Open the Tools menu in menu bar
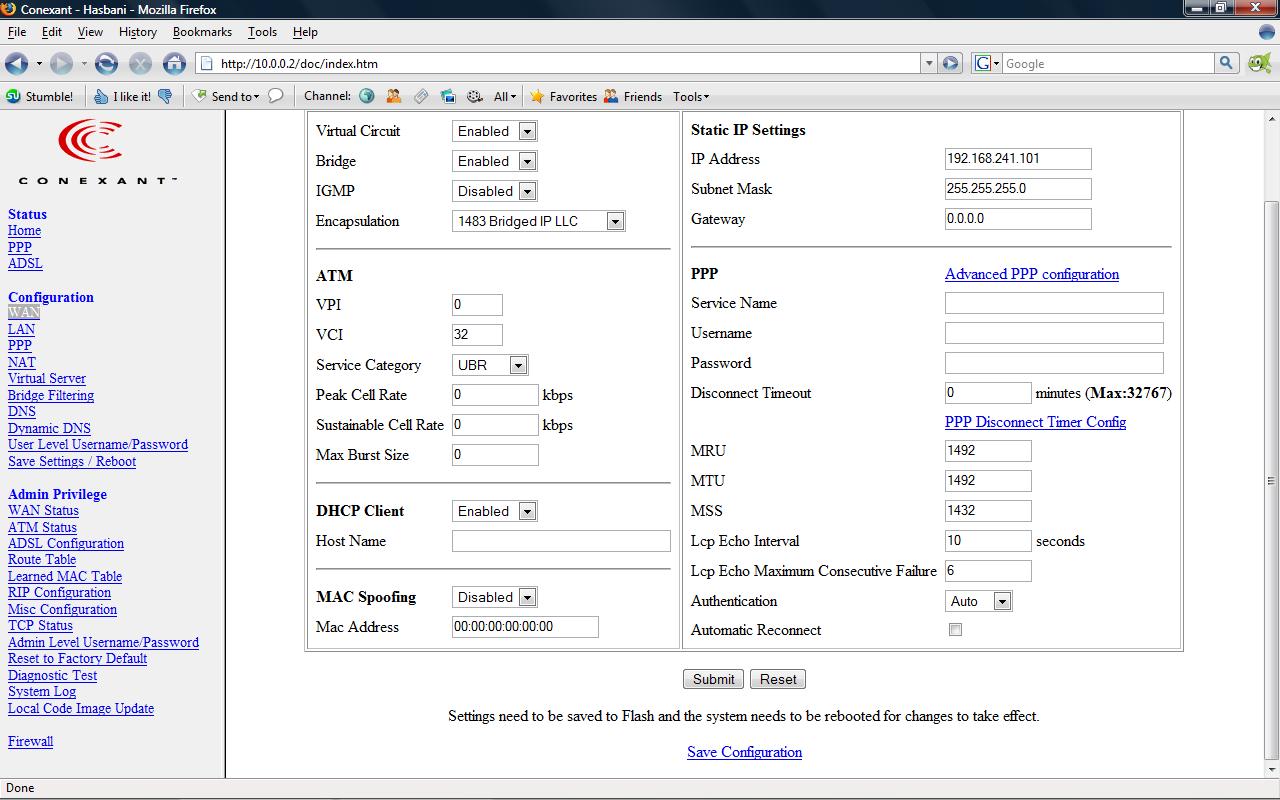The image size is (1280, 800). point(262,32)
